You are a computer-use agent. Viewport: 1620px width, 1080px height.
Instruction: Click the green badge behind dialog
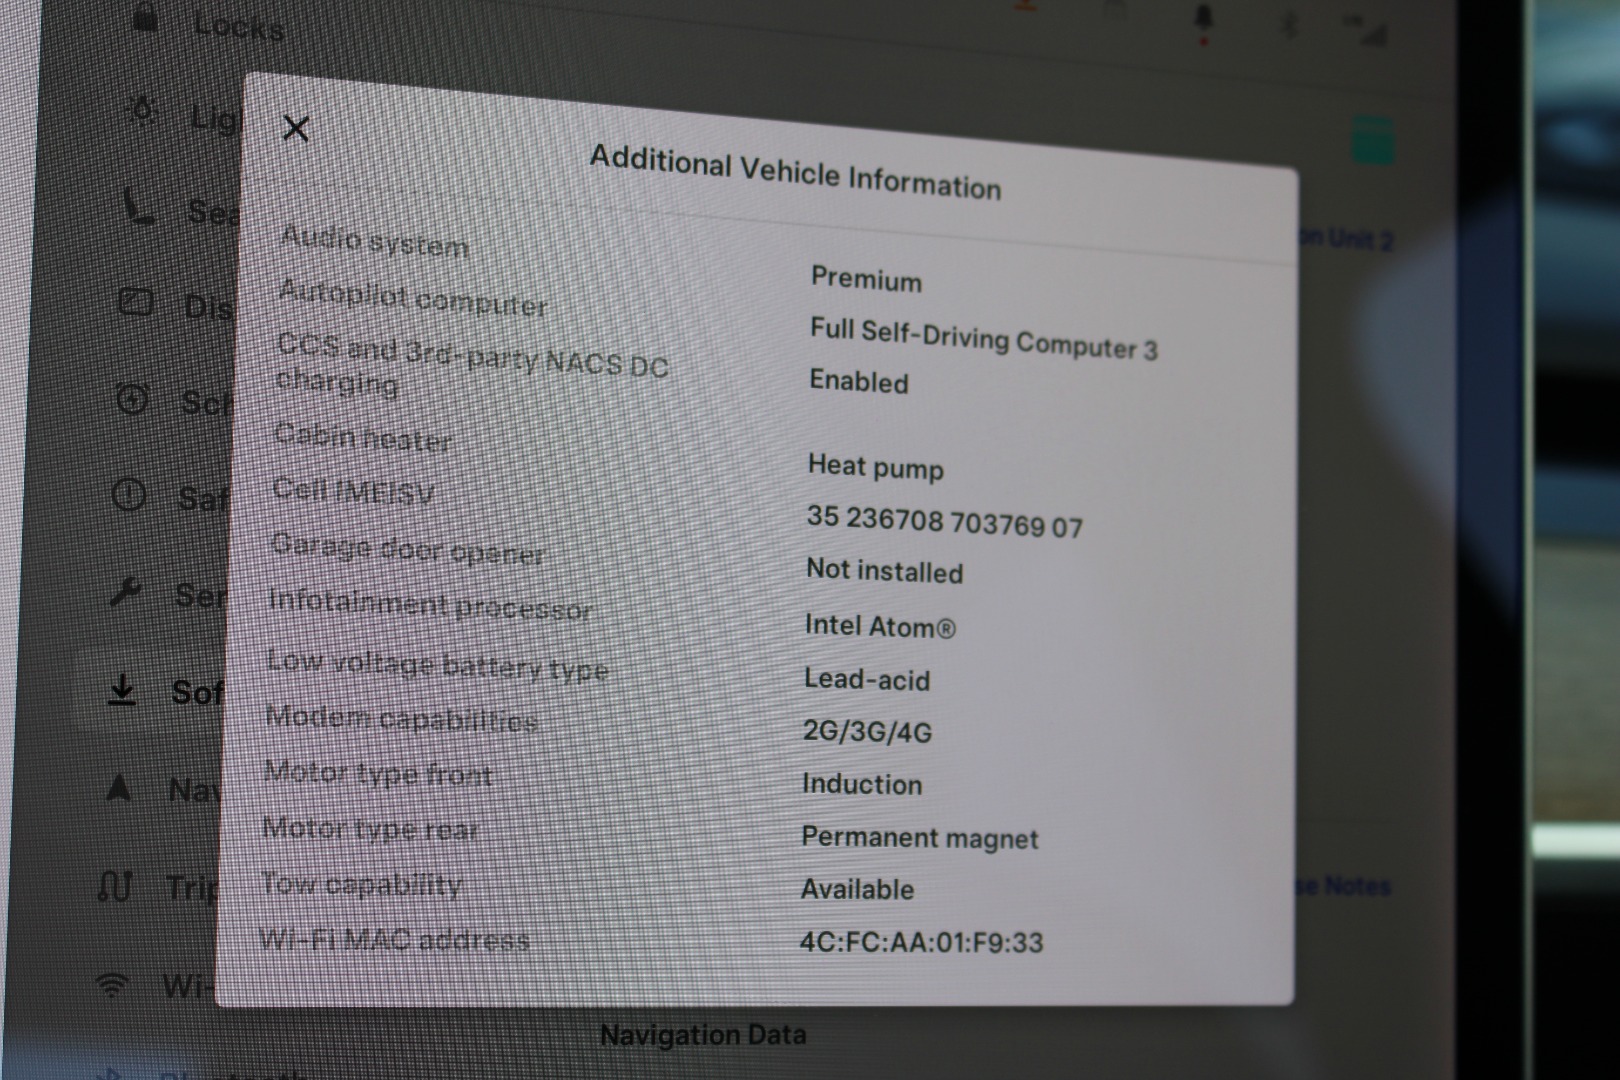[x=1372, y=140]
